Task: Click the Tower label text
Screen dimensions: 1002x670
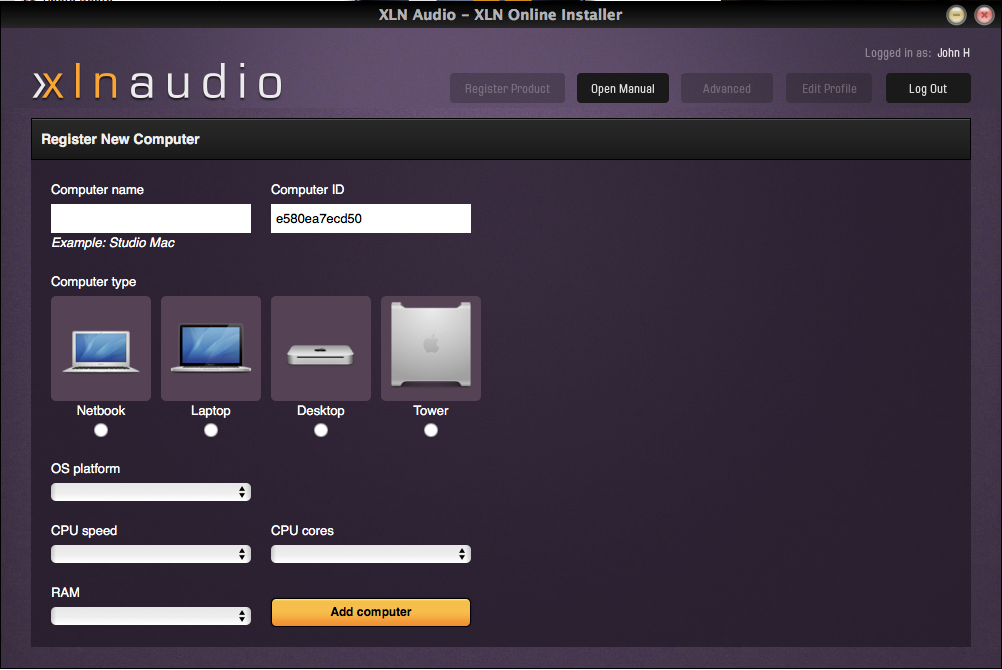Action: pos(431,410)
